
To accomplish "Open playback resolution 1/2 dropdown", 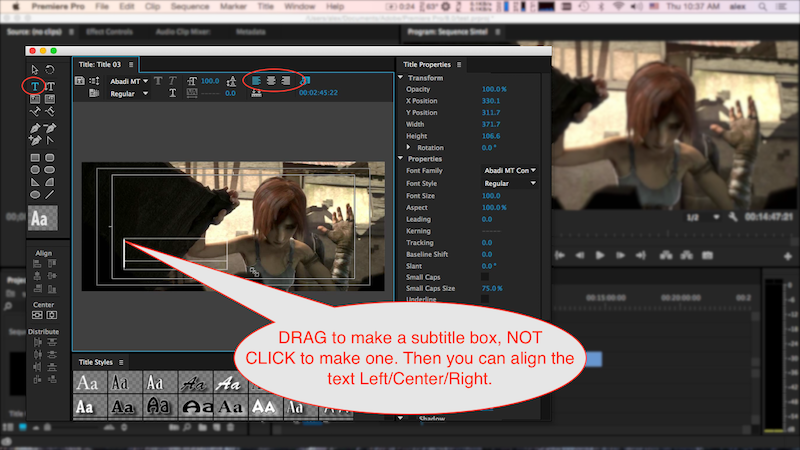I will coord(702,217).
